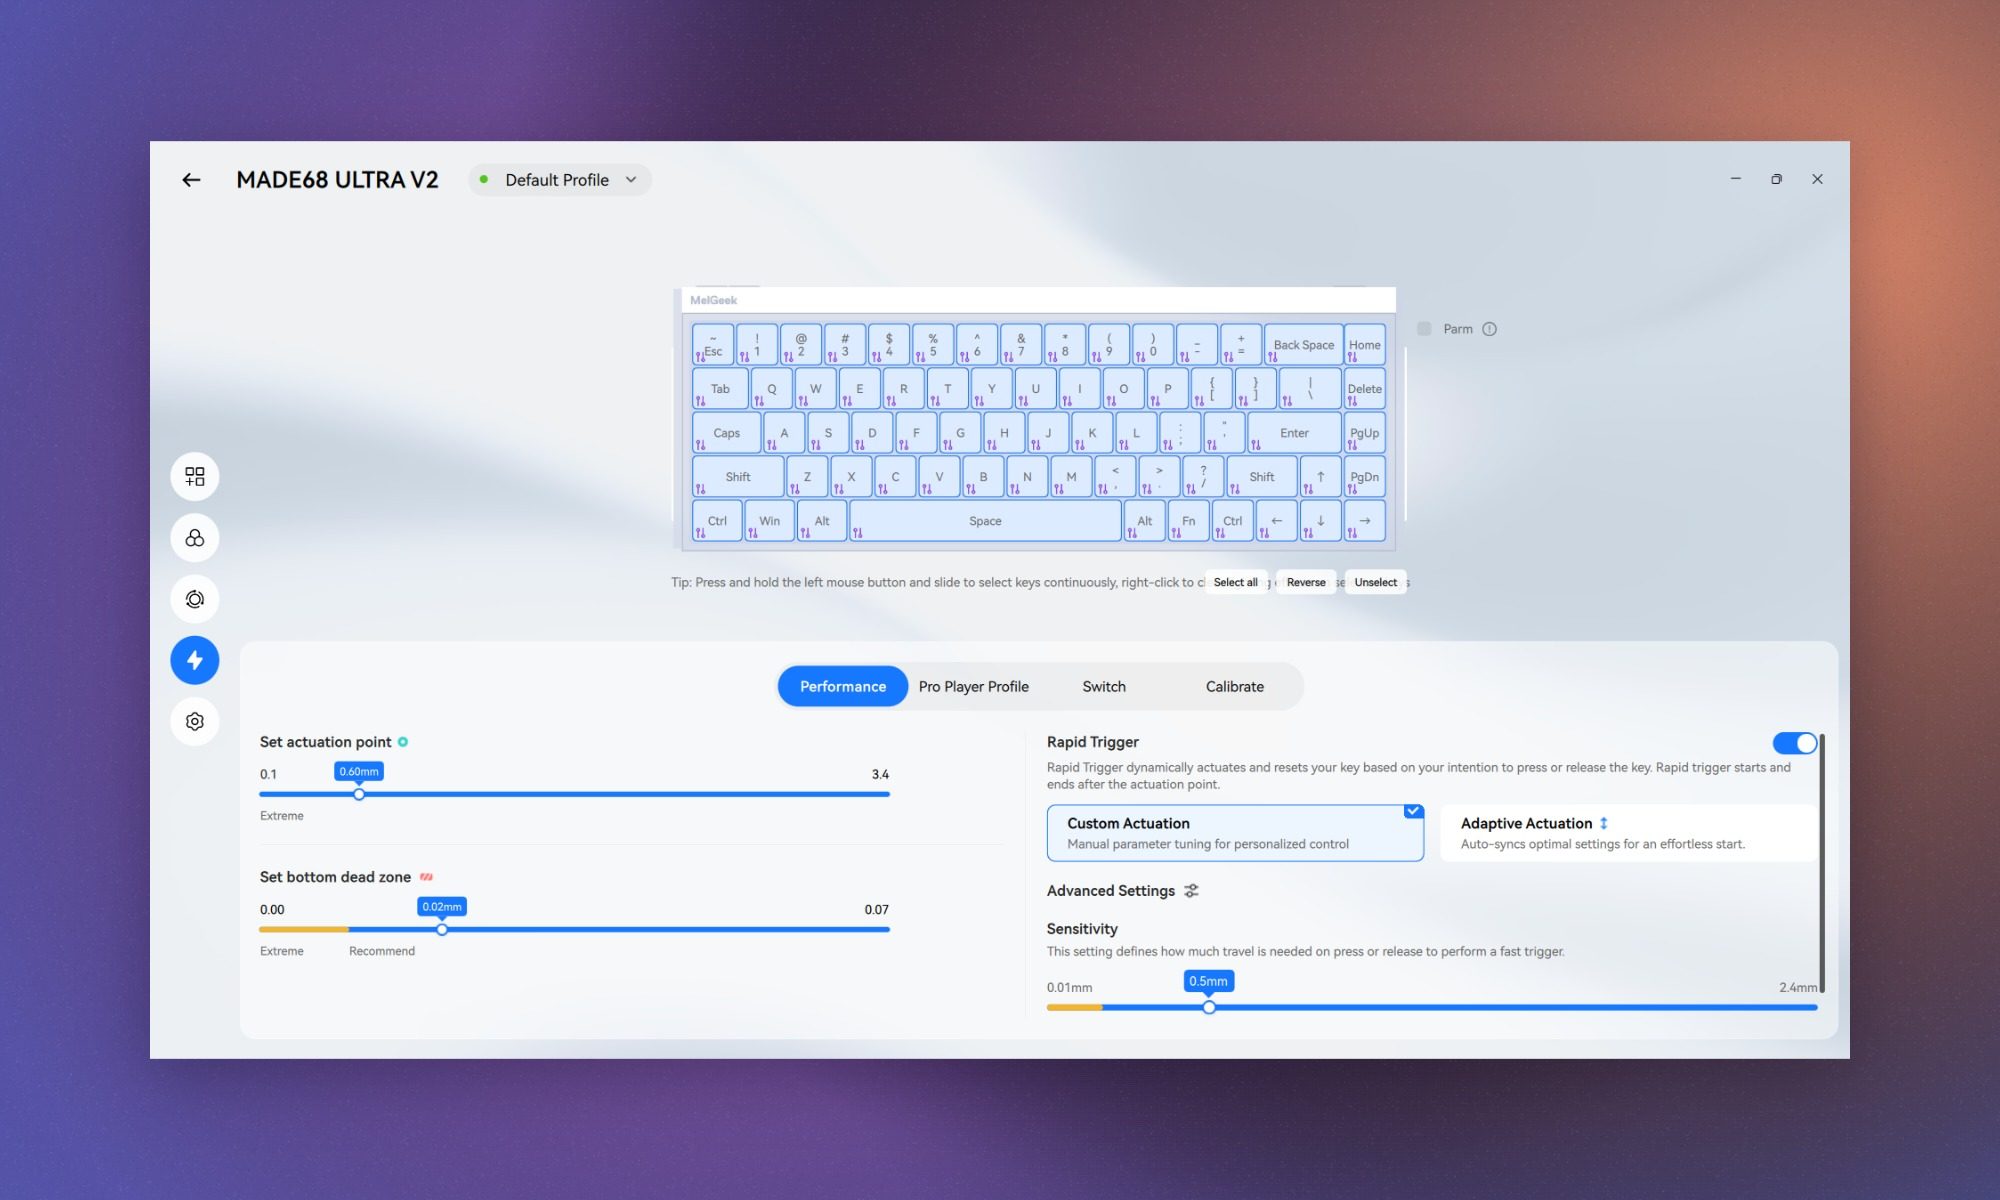Select the down arrow key

pyautogui.click(x=1321, y=521)
